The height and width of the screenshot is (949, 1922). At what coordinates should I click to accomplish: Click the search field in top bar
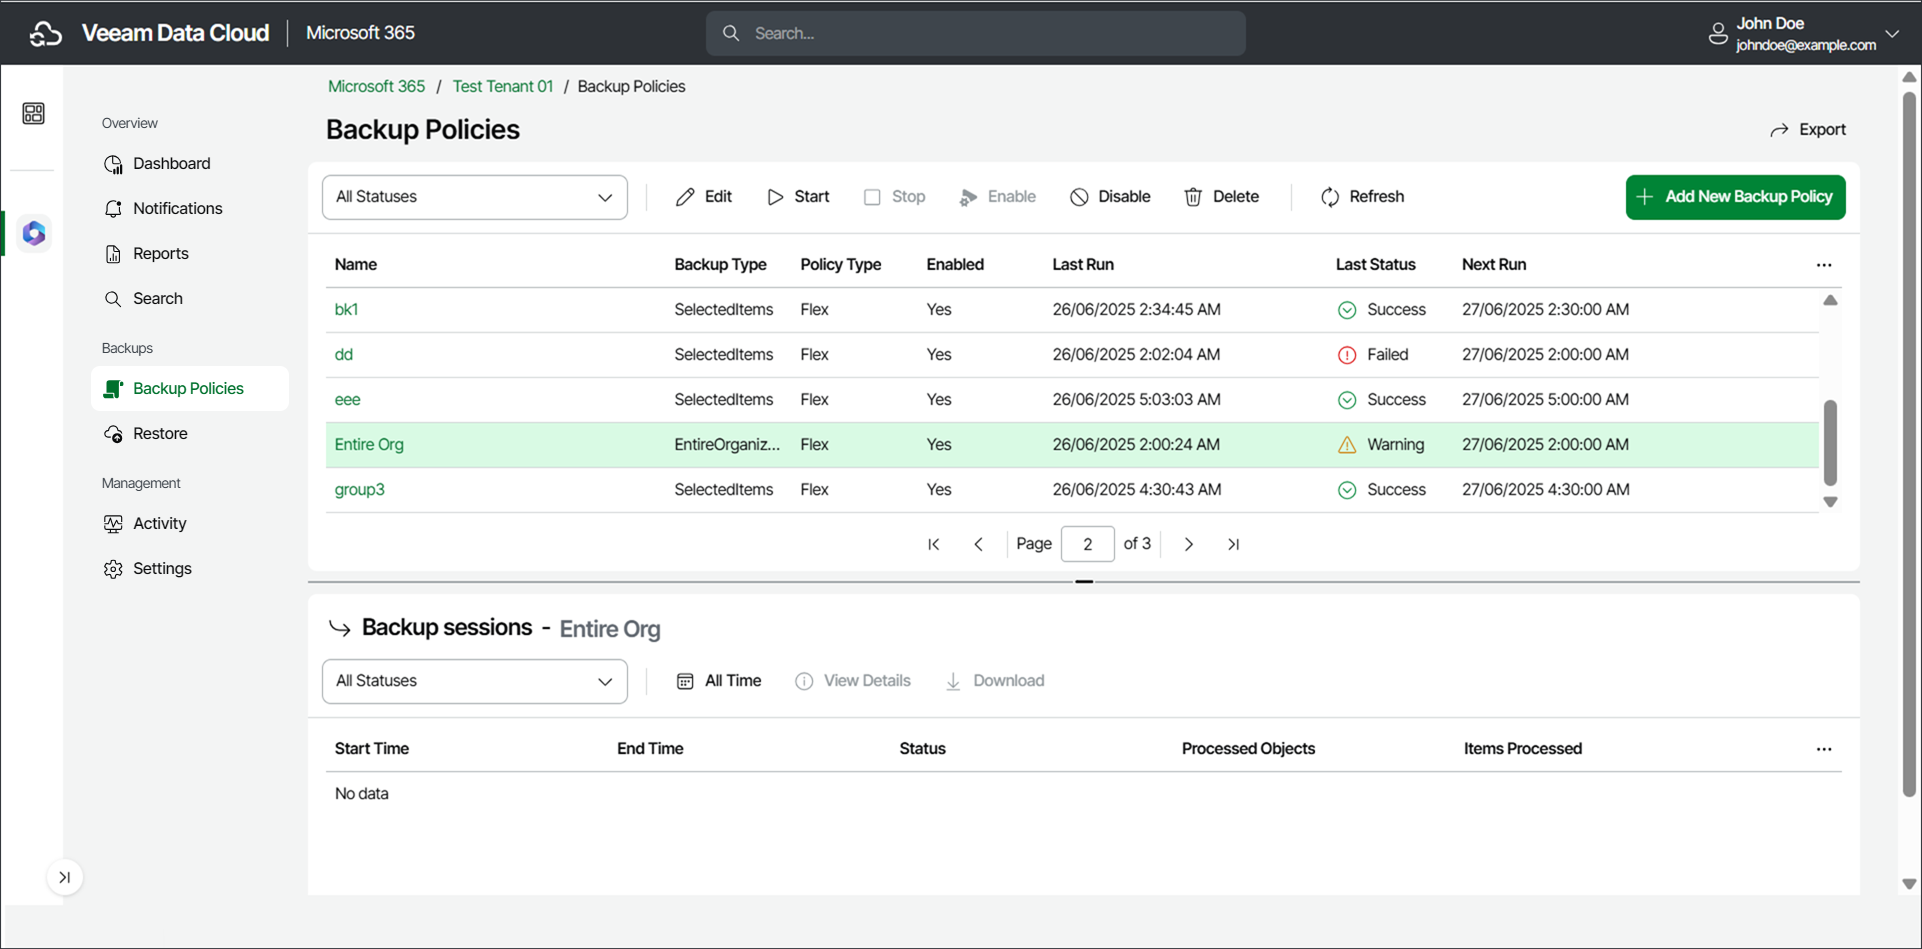[975, 33]
